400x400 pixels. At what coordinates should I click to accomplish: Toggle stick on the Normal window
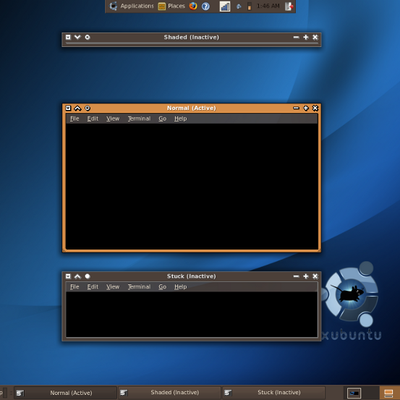[87, 108]
